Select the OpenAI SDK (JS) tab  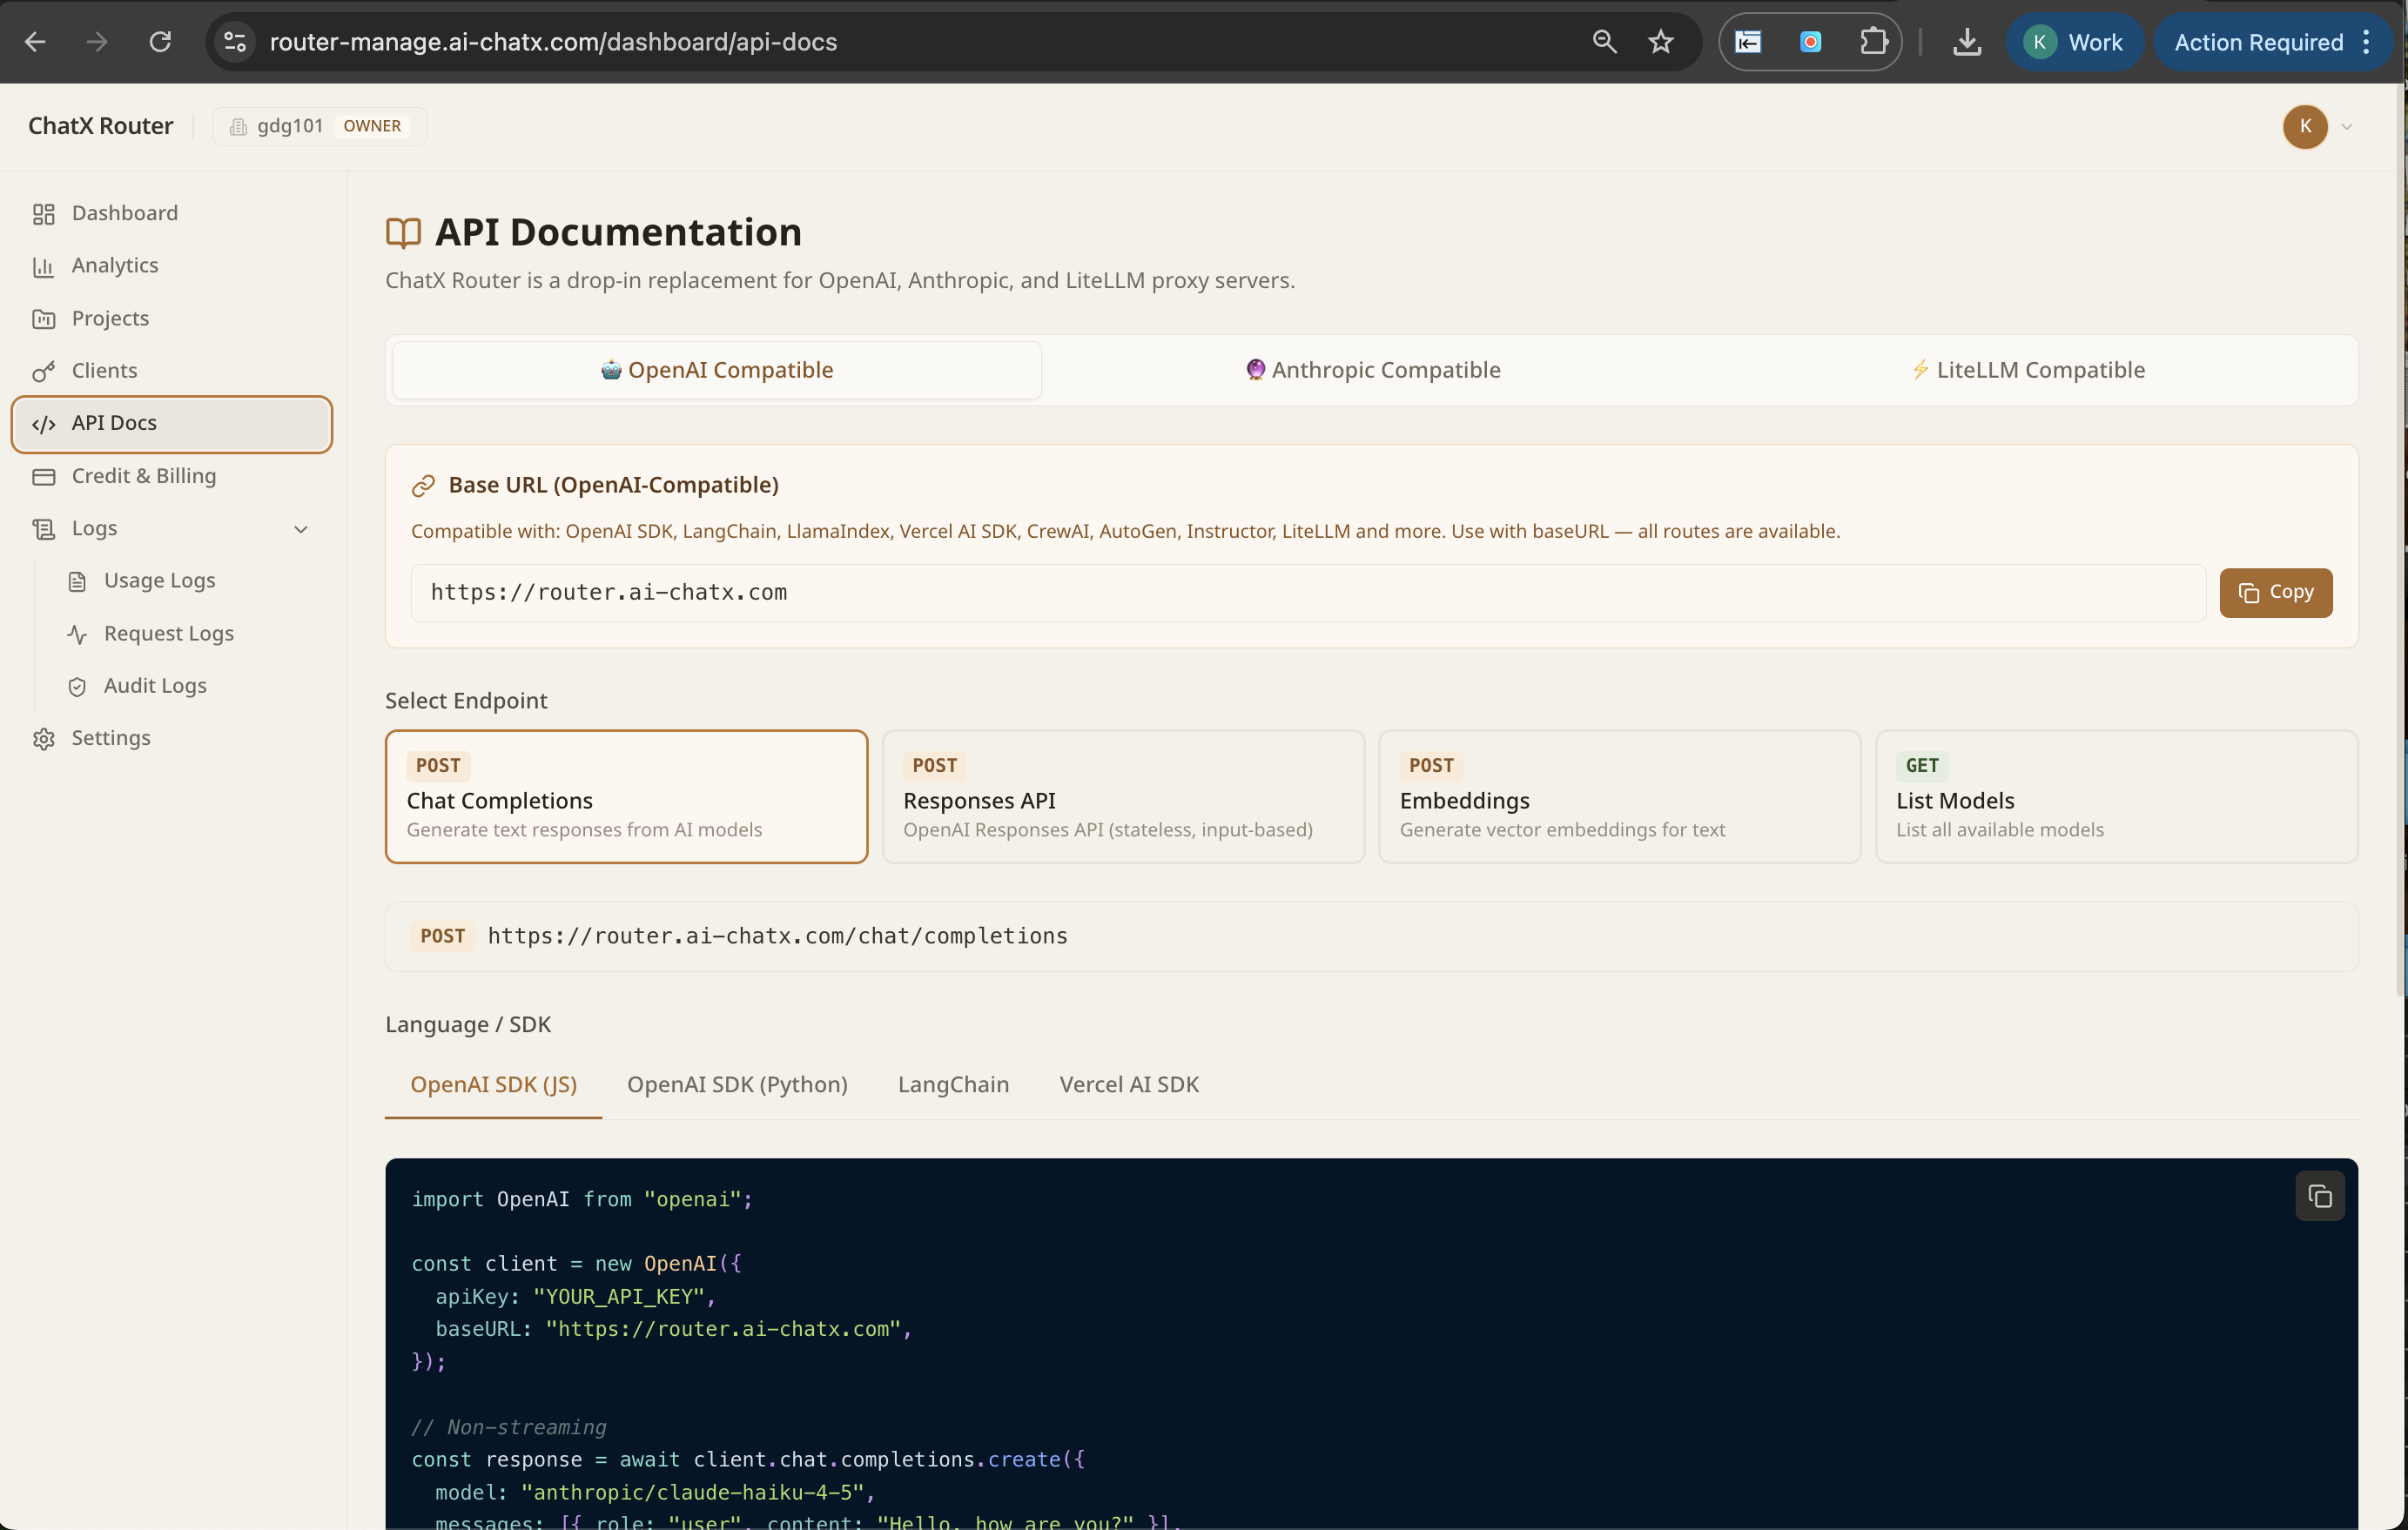tap(493, 1084)
